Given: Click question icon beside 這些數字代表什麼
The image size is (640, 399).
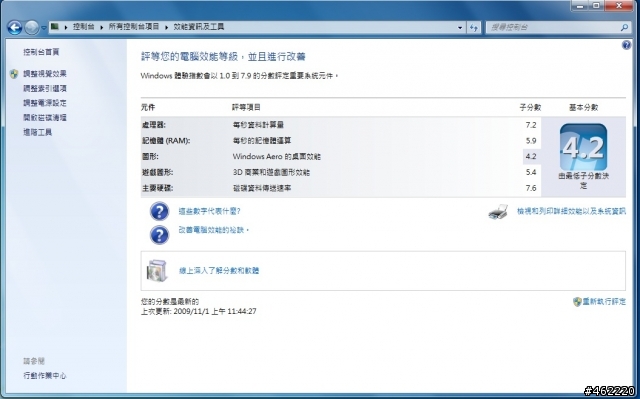Looking at the screenshot, I should tap(159, 211).
